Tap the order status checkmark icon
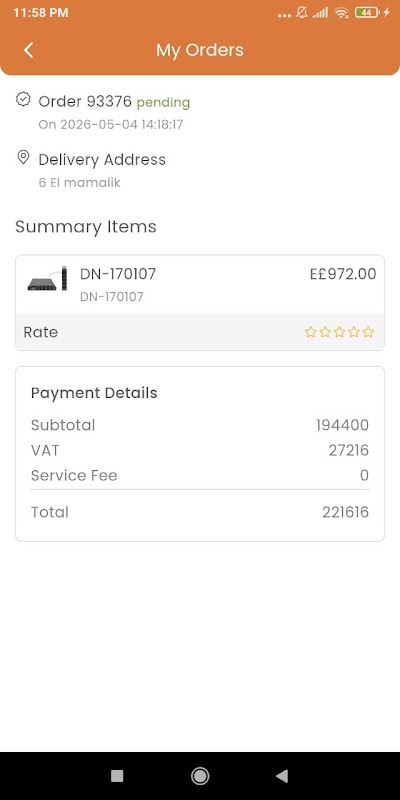 click(x=23, y=99)
